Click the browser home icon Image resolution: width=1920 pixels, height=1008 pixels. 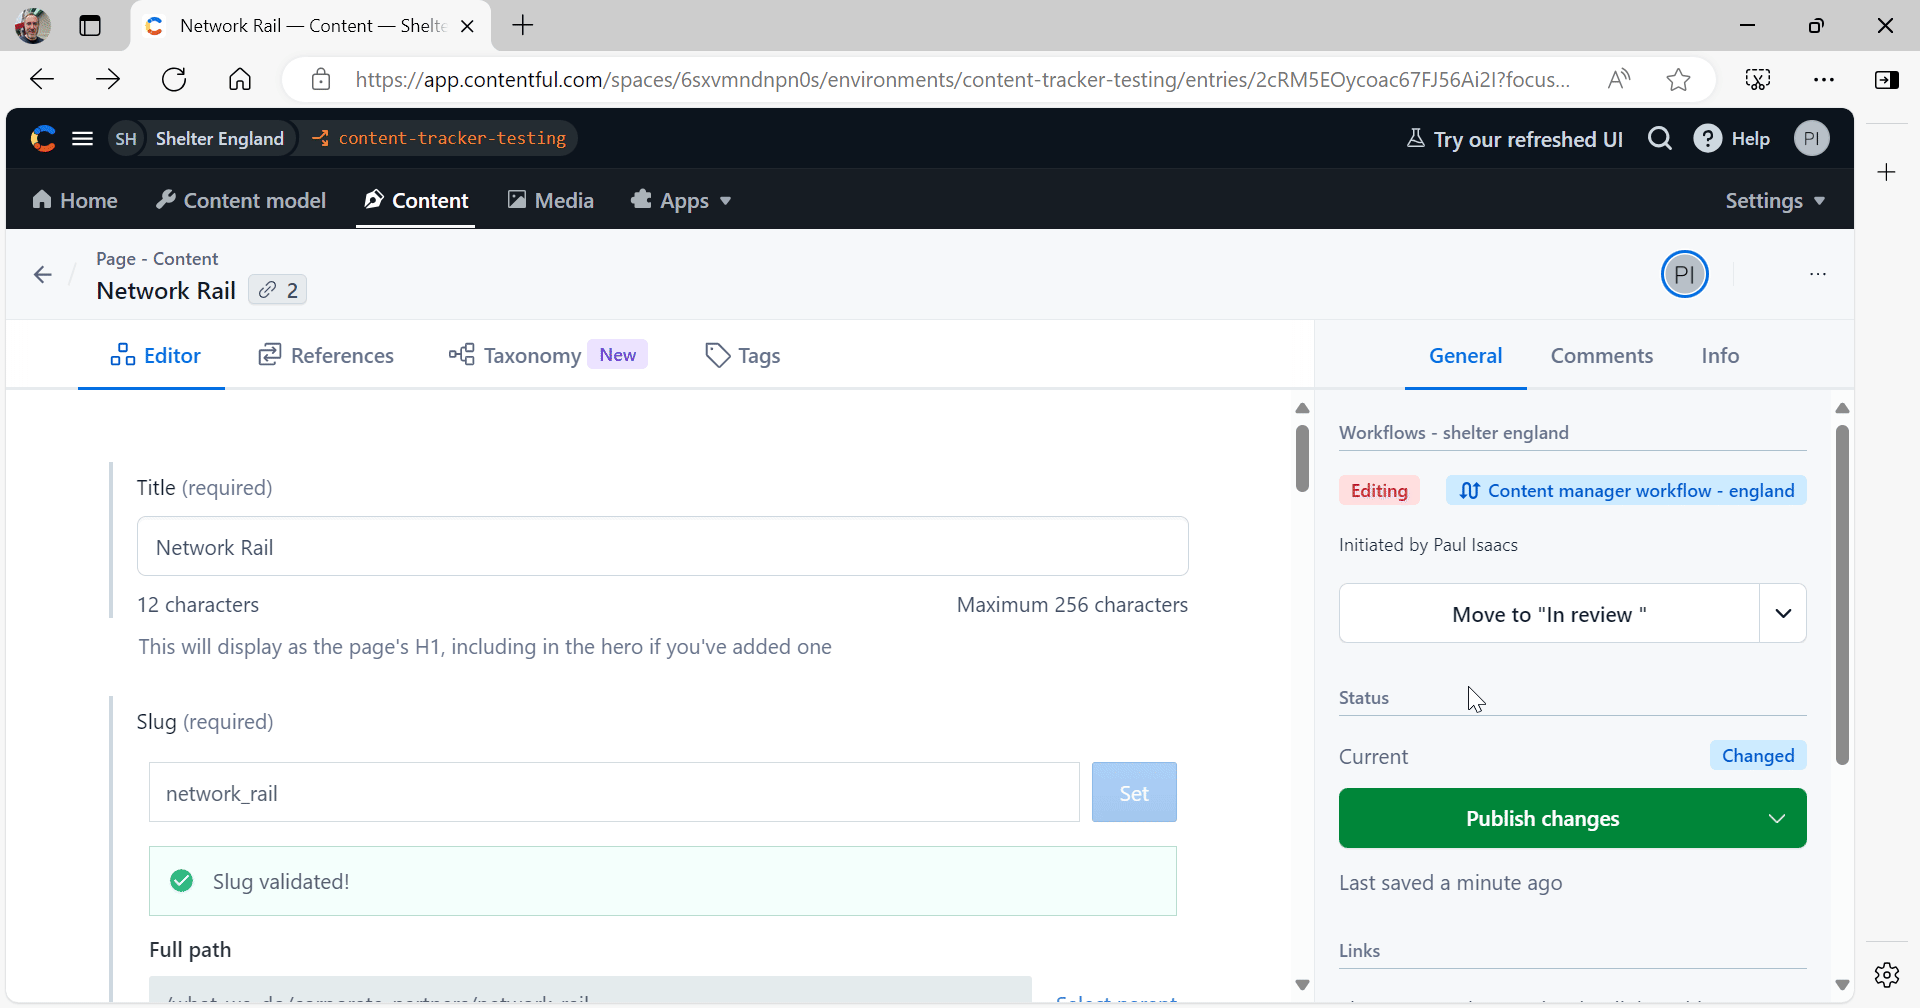point(240,79)
